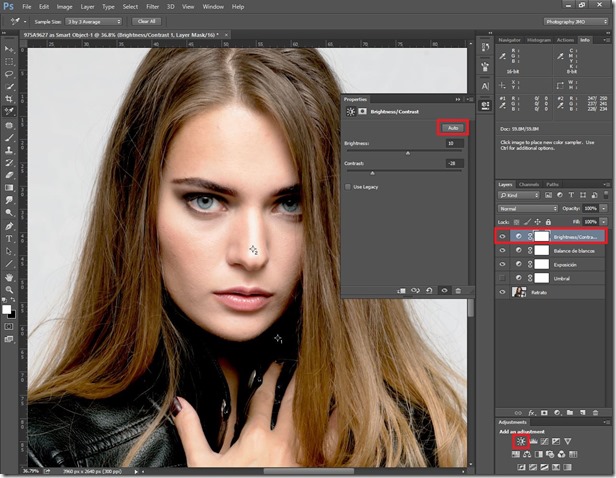Viewport: 616px width, 478px height.
Task: Open the Window menu
Action: tap(213, 7)
